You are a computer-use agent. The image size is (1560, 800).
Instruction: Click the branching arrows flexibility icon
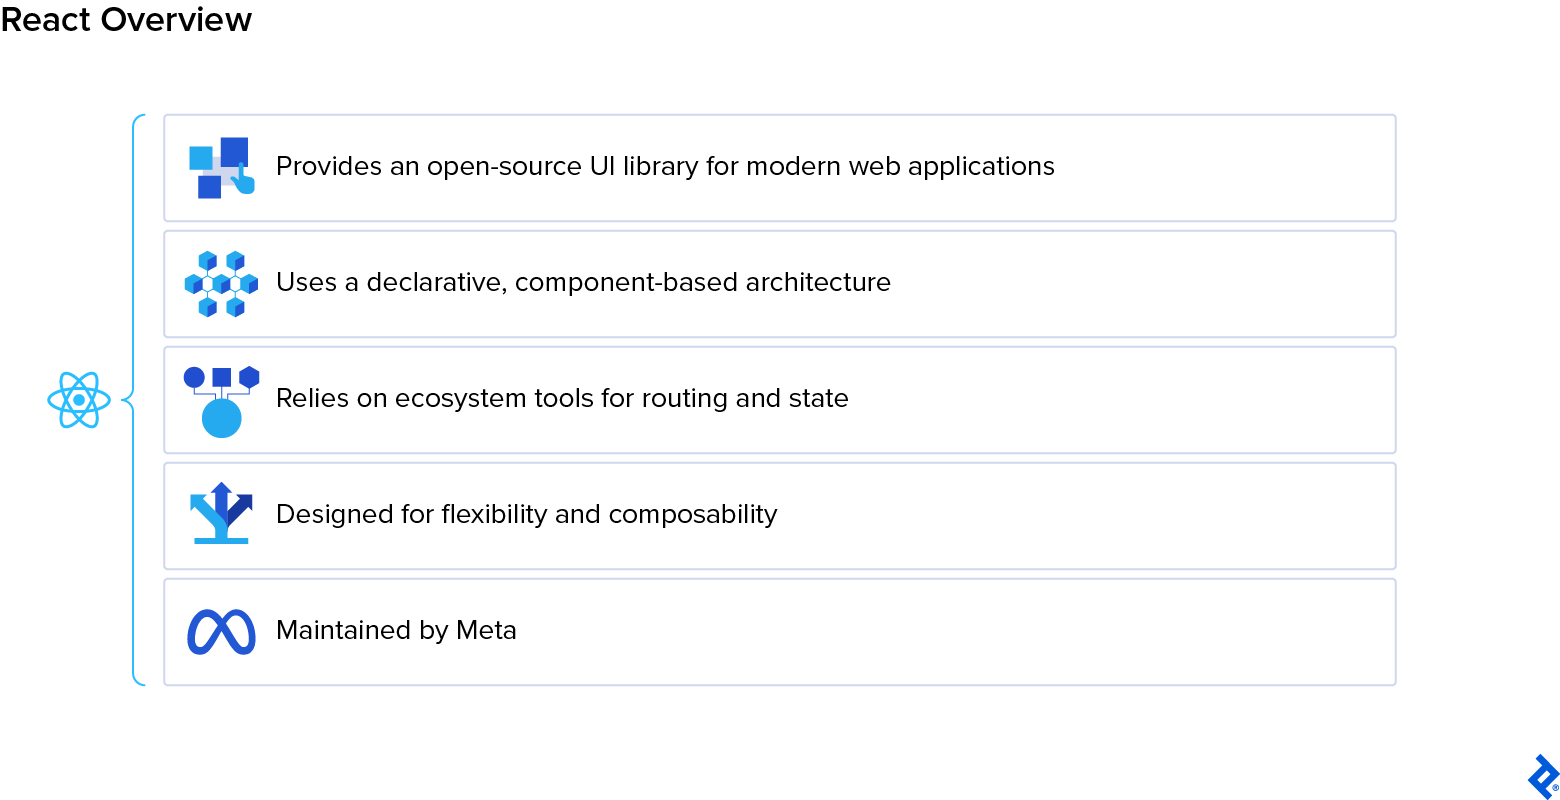coord(221,513)
